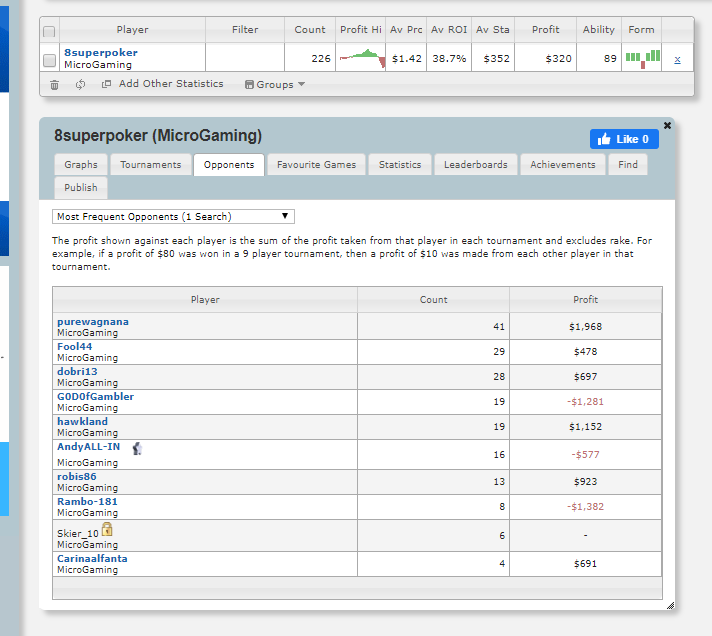Click the refresh icon in toolbar
Viewport: 712px width, 636px height.
coord(80,84)
